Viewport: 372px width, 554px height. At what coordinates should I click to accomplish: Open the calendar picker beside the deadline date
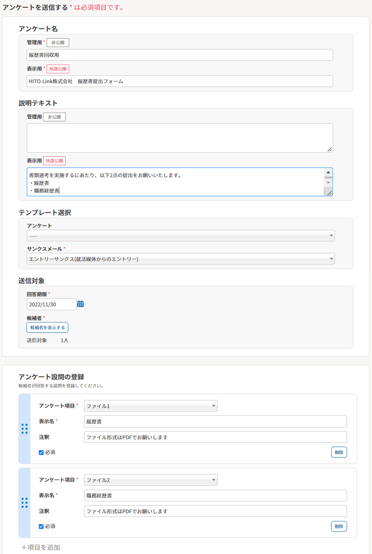(81, 304)
